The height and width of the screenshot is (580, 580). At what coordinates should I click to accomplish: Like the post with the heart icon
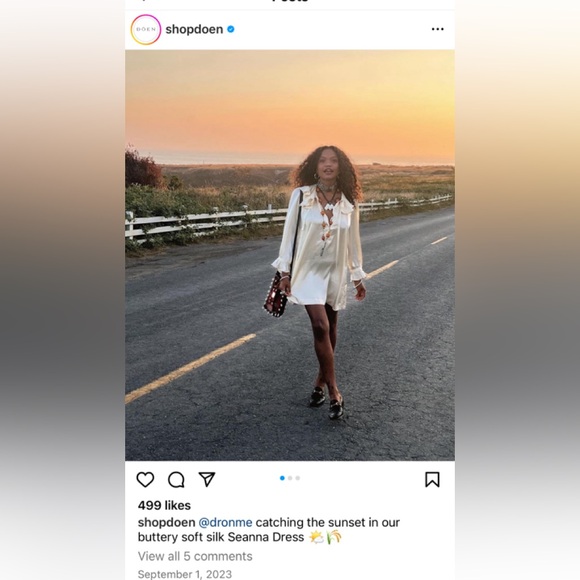145,480
